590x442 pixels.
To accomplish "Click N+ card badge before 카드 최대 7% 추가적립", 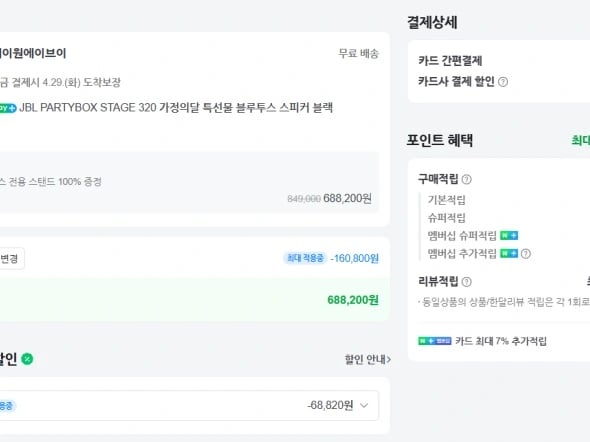I will pos(435,341).
